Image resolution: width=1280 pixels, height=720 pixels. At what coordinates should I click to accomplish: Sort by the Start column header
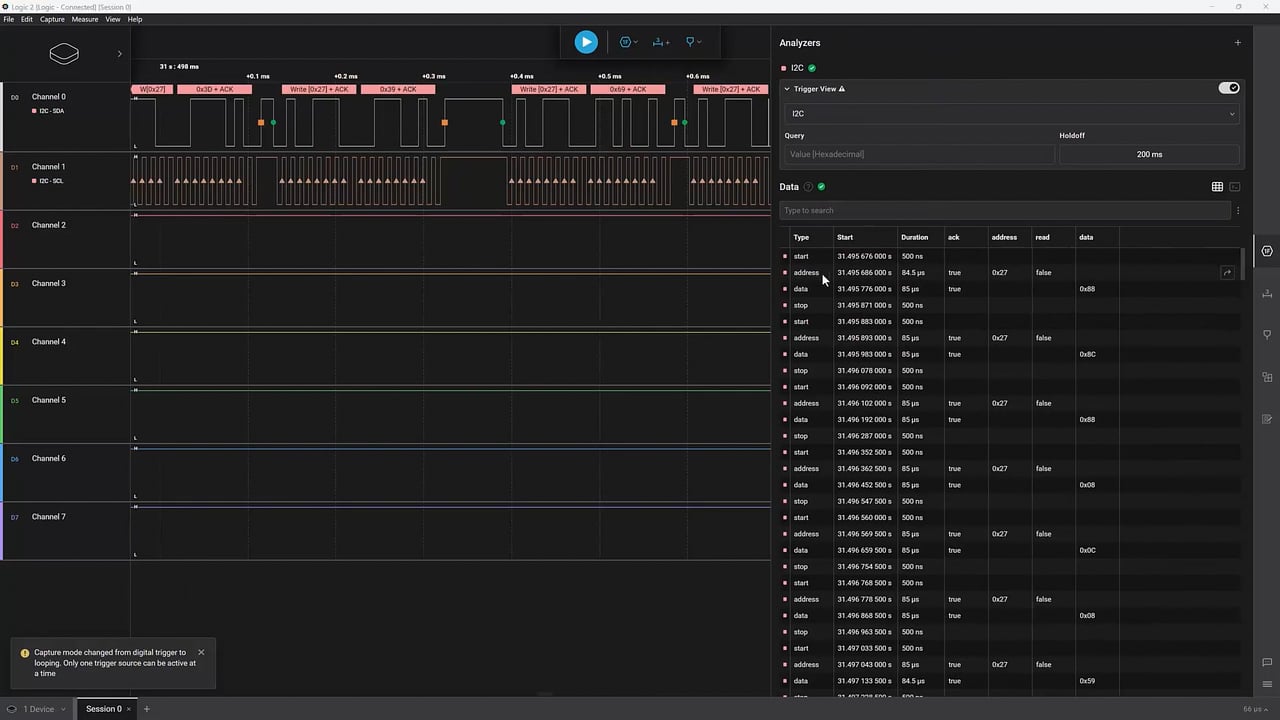tap(845, 237)
